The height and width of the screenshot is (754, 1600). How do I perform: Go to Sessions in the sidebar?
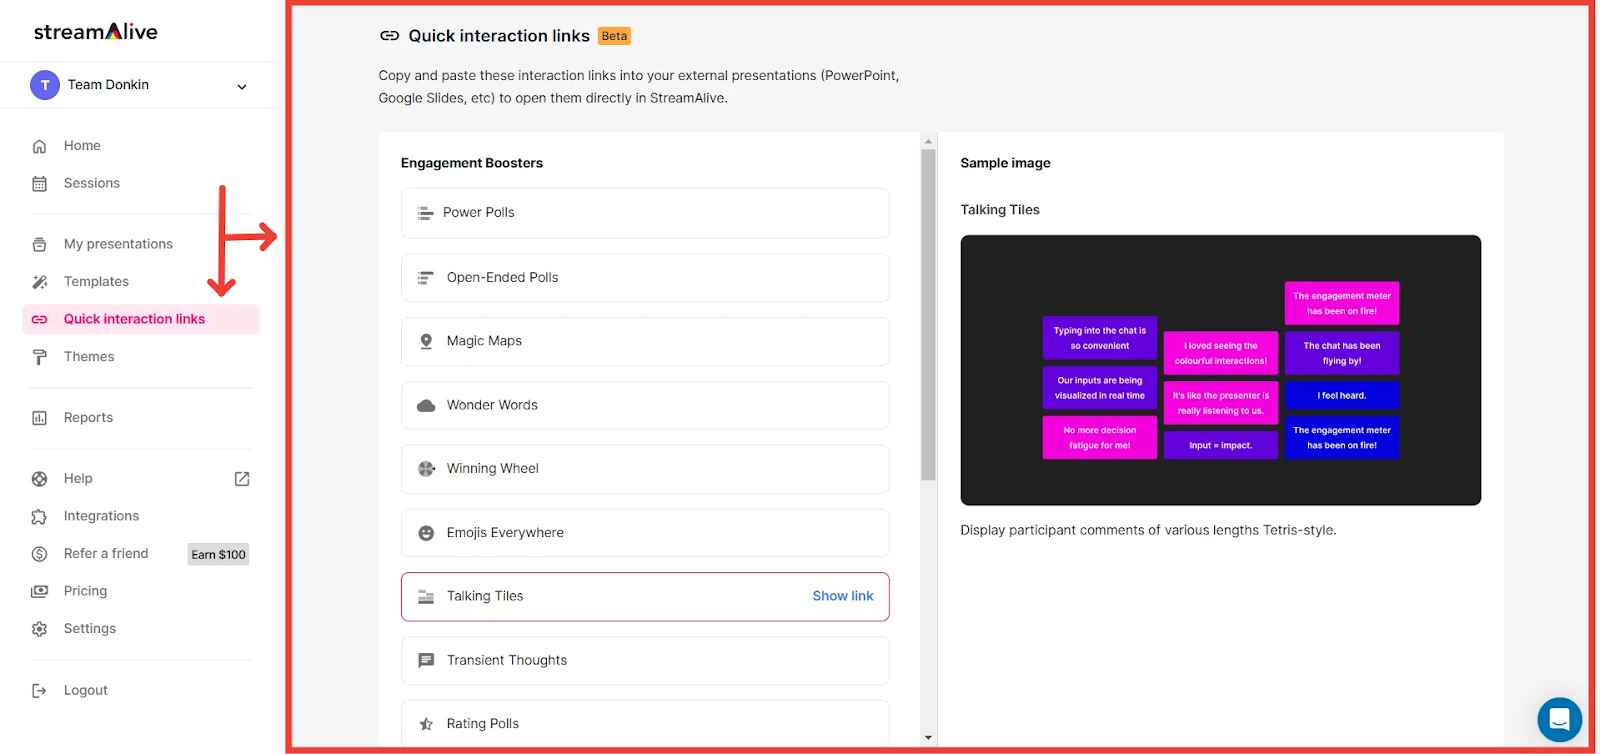[92, 183]
